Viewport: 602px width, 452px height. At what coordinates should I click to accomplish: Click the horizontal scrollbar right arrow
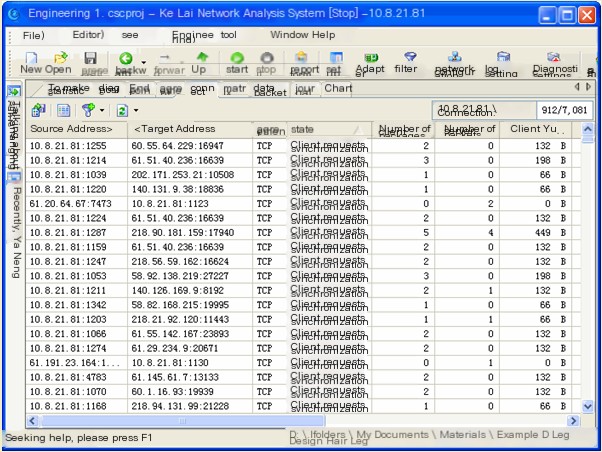[x=573, y=421]
